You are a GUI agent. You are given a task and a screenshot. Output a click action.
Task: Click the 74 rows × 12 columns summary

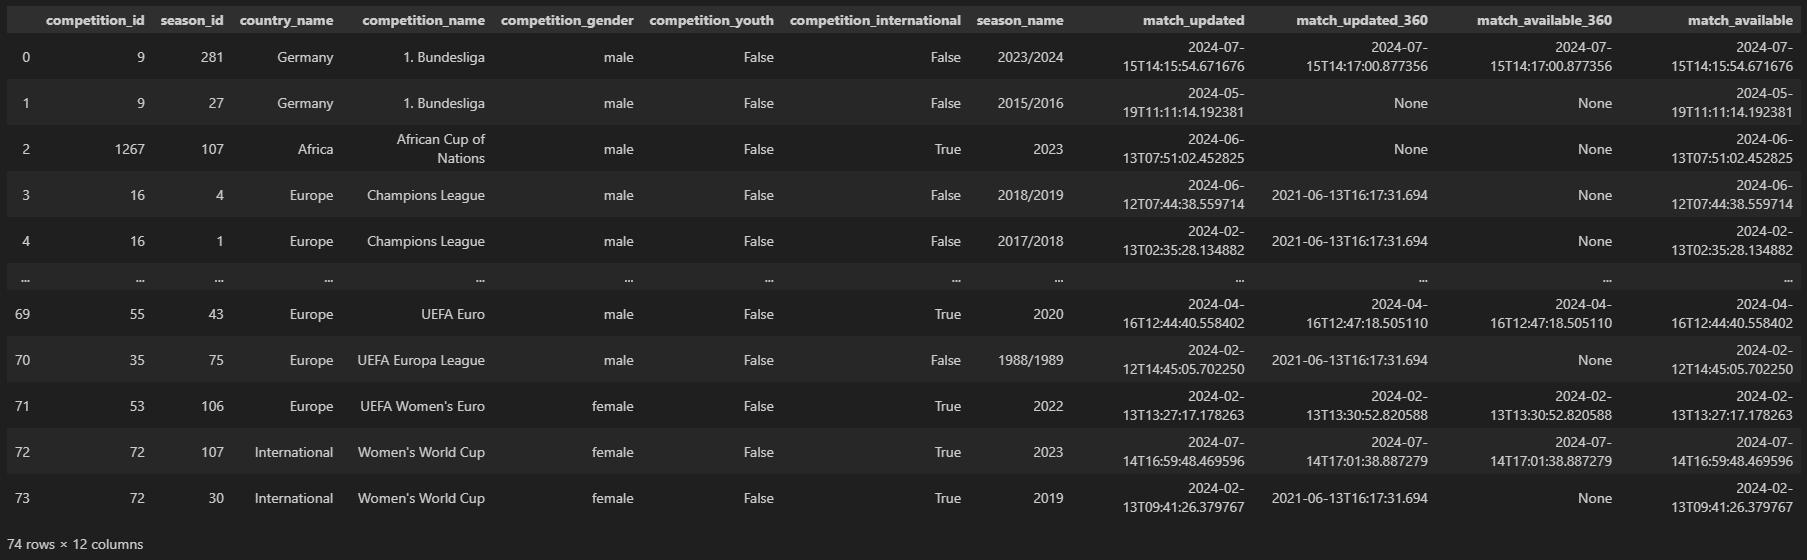click(x=75, y=544)
